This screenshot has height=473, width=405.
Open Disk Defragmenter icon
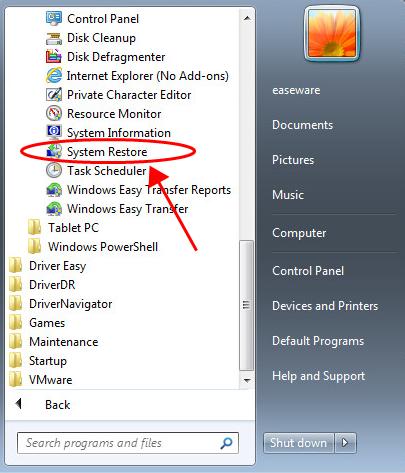54,57
